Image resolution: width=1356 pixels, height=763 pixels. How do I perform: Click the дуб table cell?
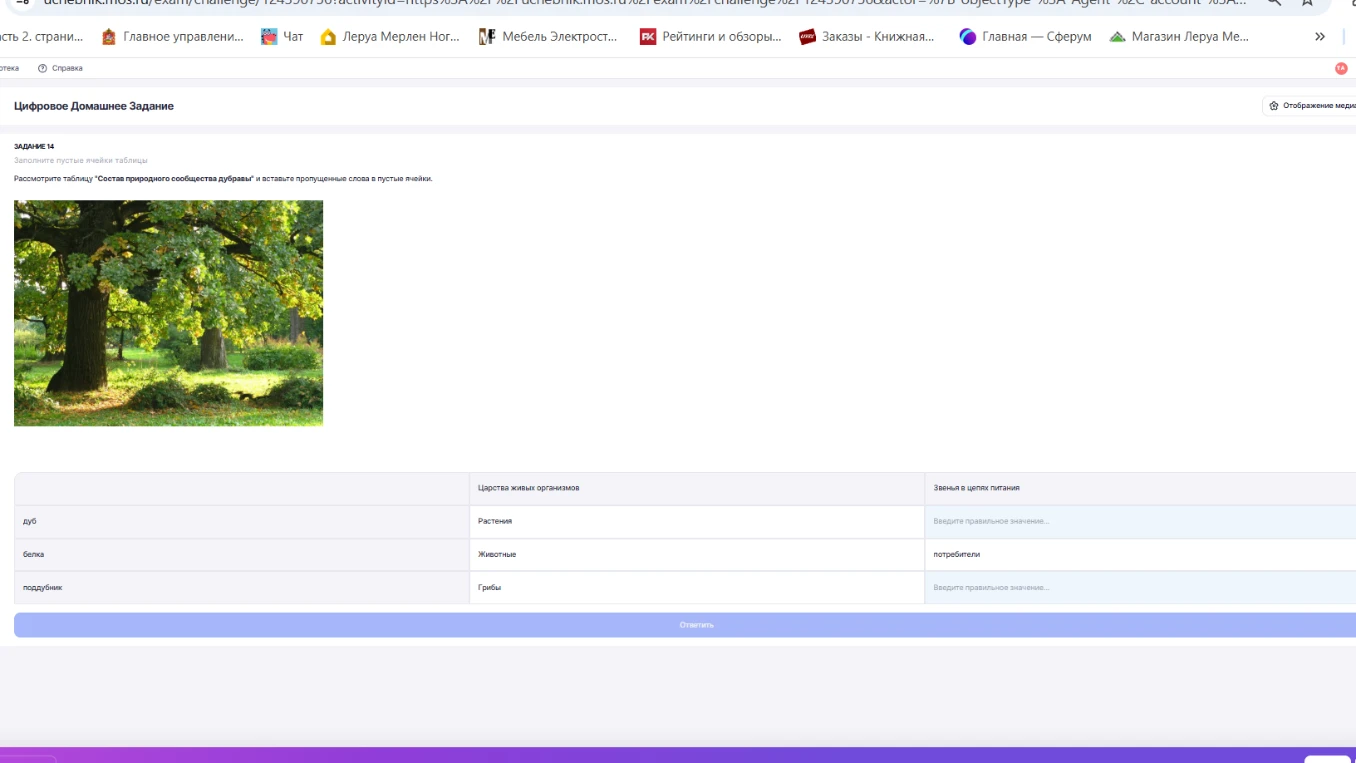pyautogui.click(x=241, y=521)
